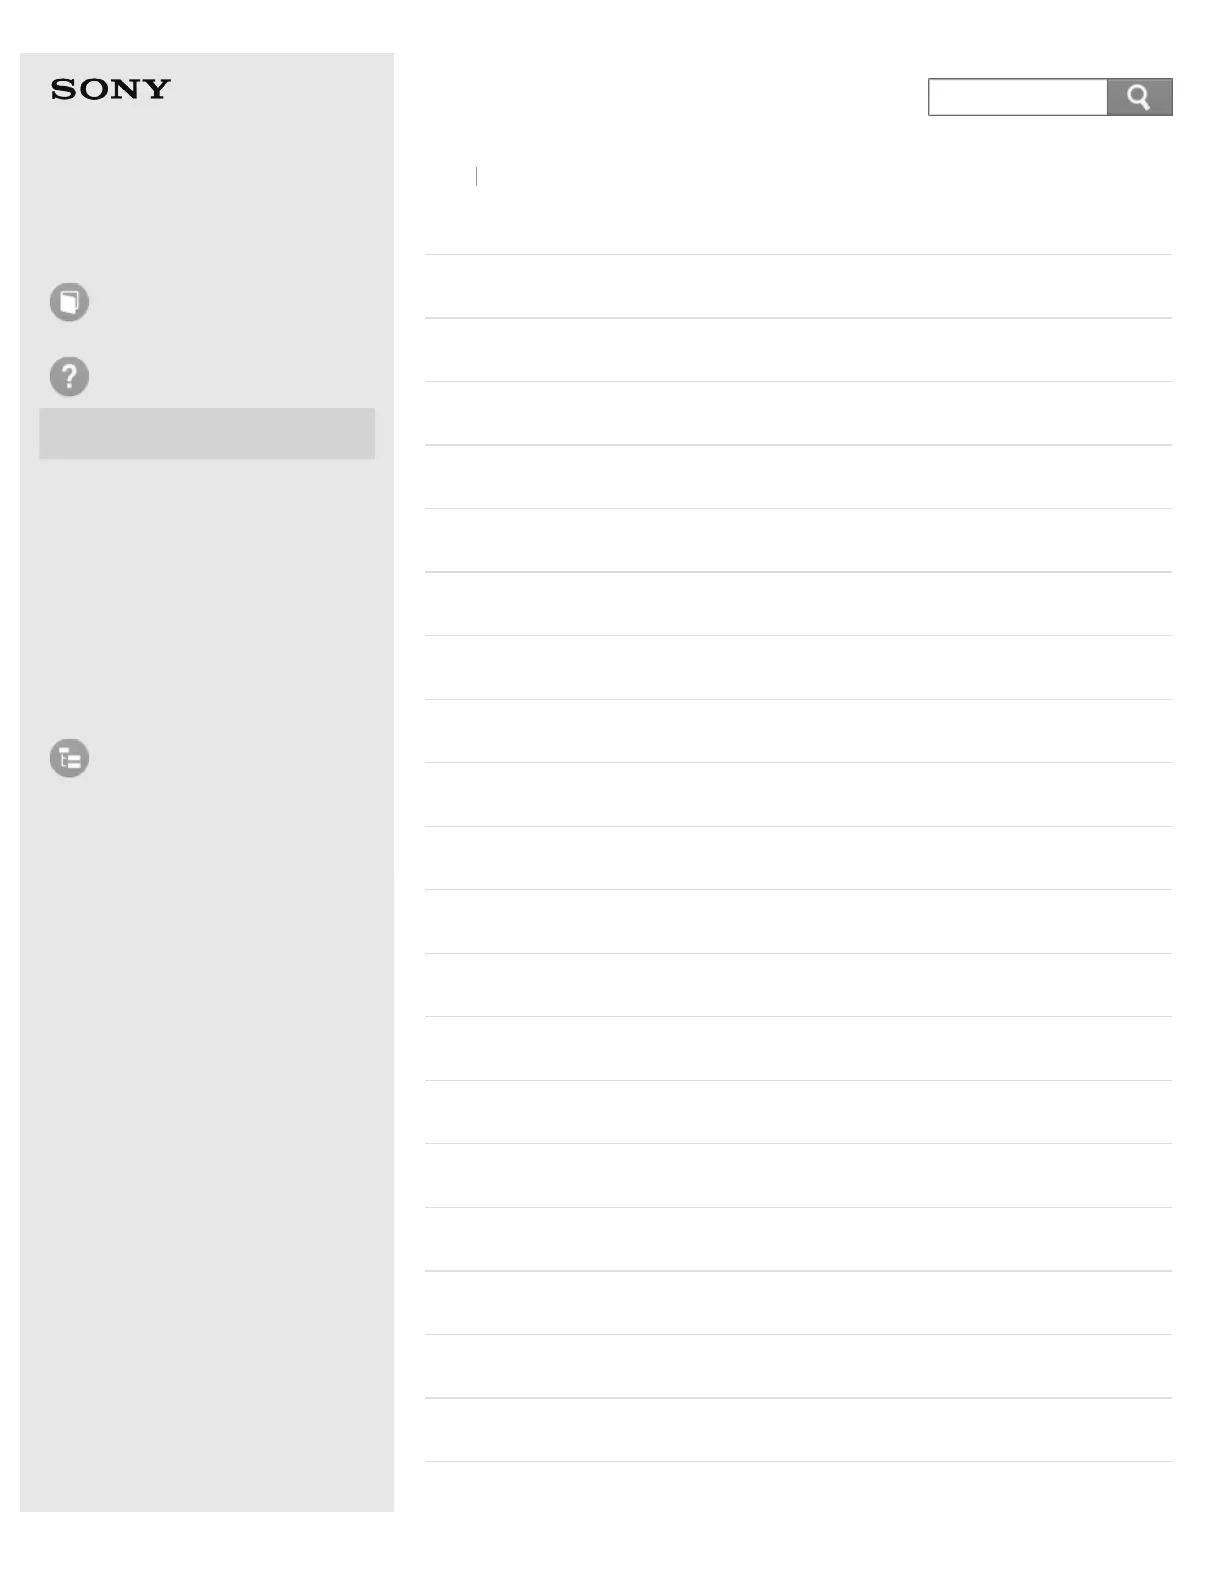Click sidebar area beneath the tree icon

[x=207, y=800]
